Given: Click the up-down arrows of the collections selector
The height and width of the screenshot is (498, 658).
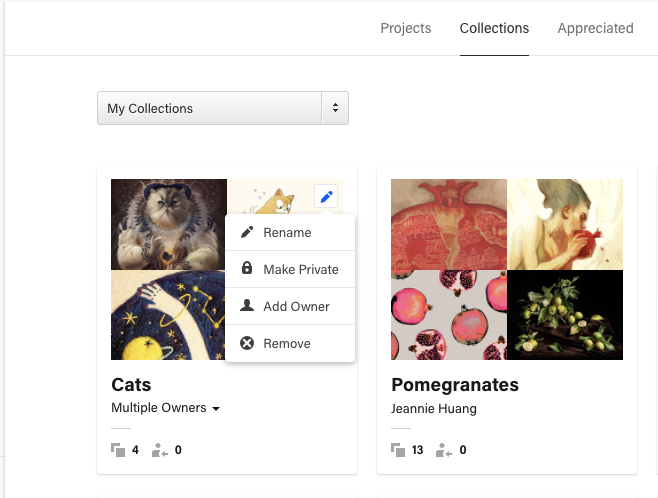Looking at the screenshot, I should coord(335,108).
